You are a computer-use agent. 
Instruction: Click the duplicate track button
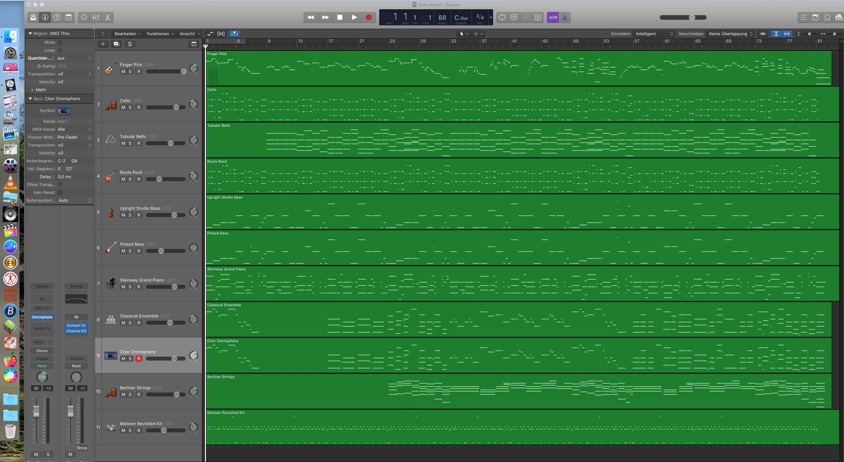click(116, 44)
